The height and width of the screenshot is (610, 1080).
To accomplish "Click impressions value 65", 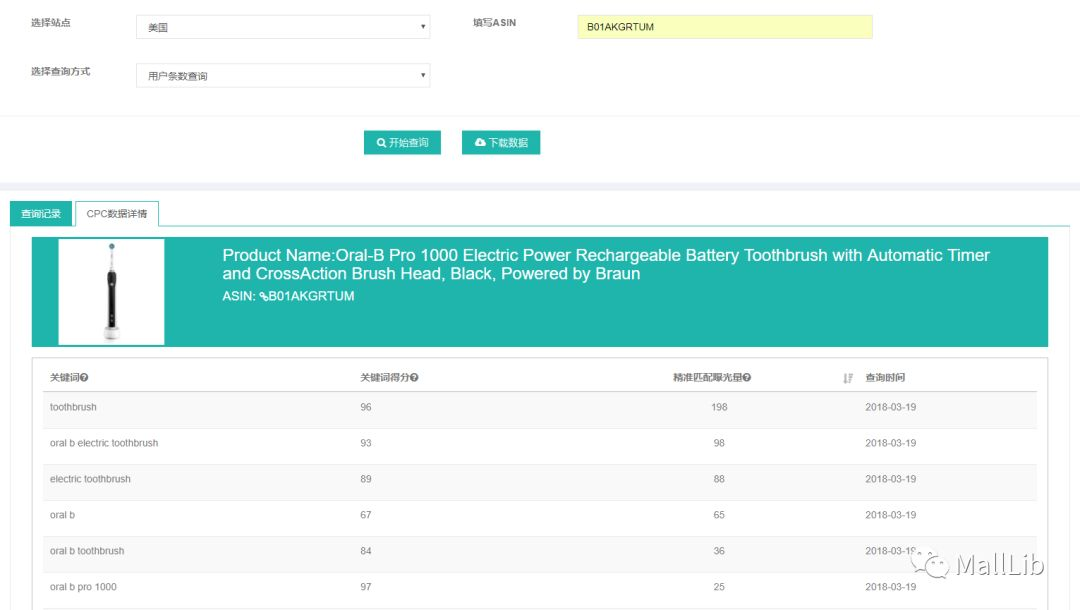I will click(719, 514).
